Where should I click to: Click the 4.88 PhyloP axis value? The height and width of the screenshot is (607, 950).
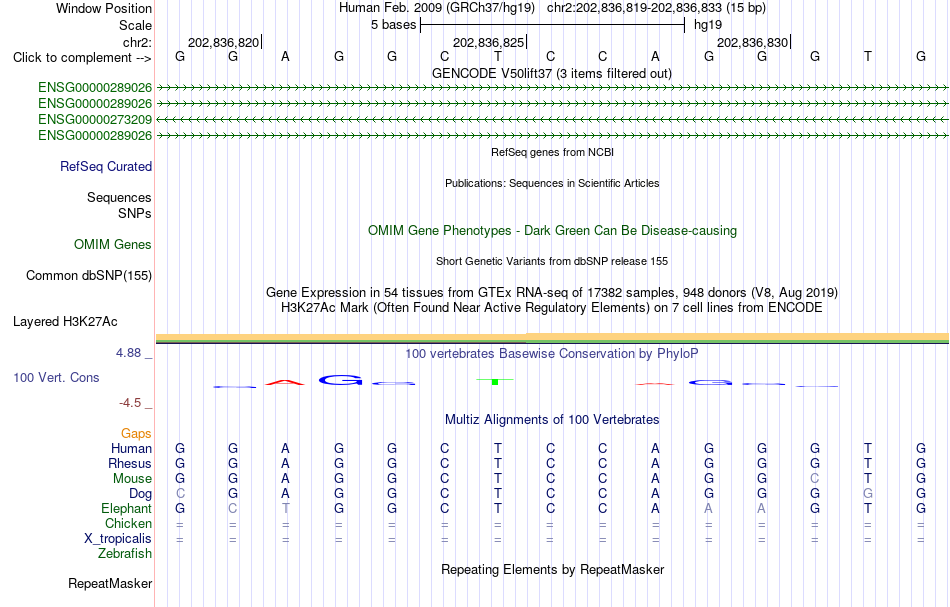pyautogui.click(x=128, y=353)
